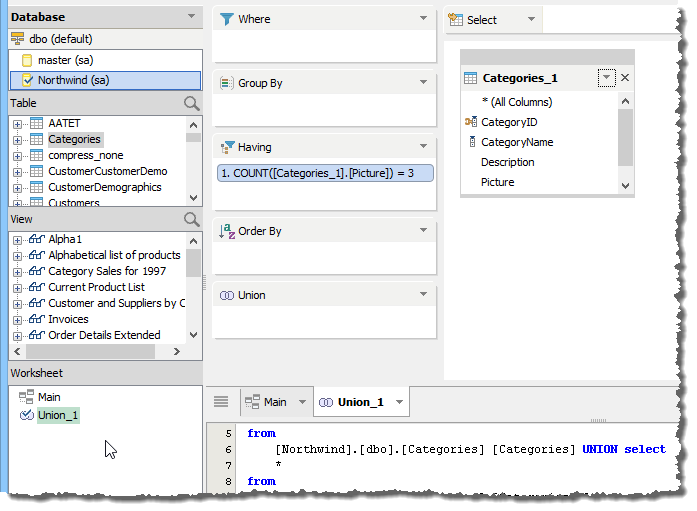This screenshot has height=511, width=697.
Task: Select Main in the Worksheet list
Action: click(49, 397)
